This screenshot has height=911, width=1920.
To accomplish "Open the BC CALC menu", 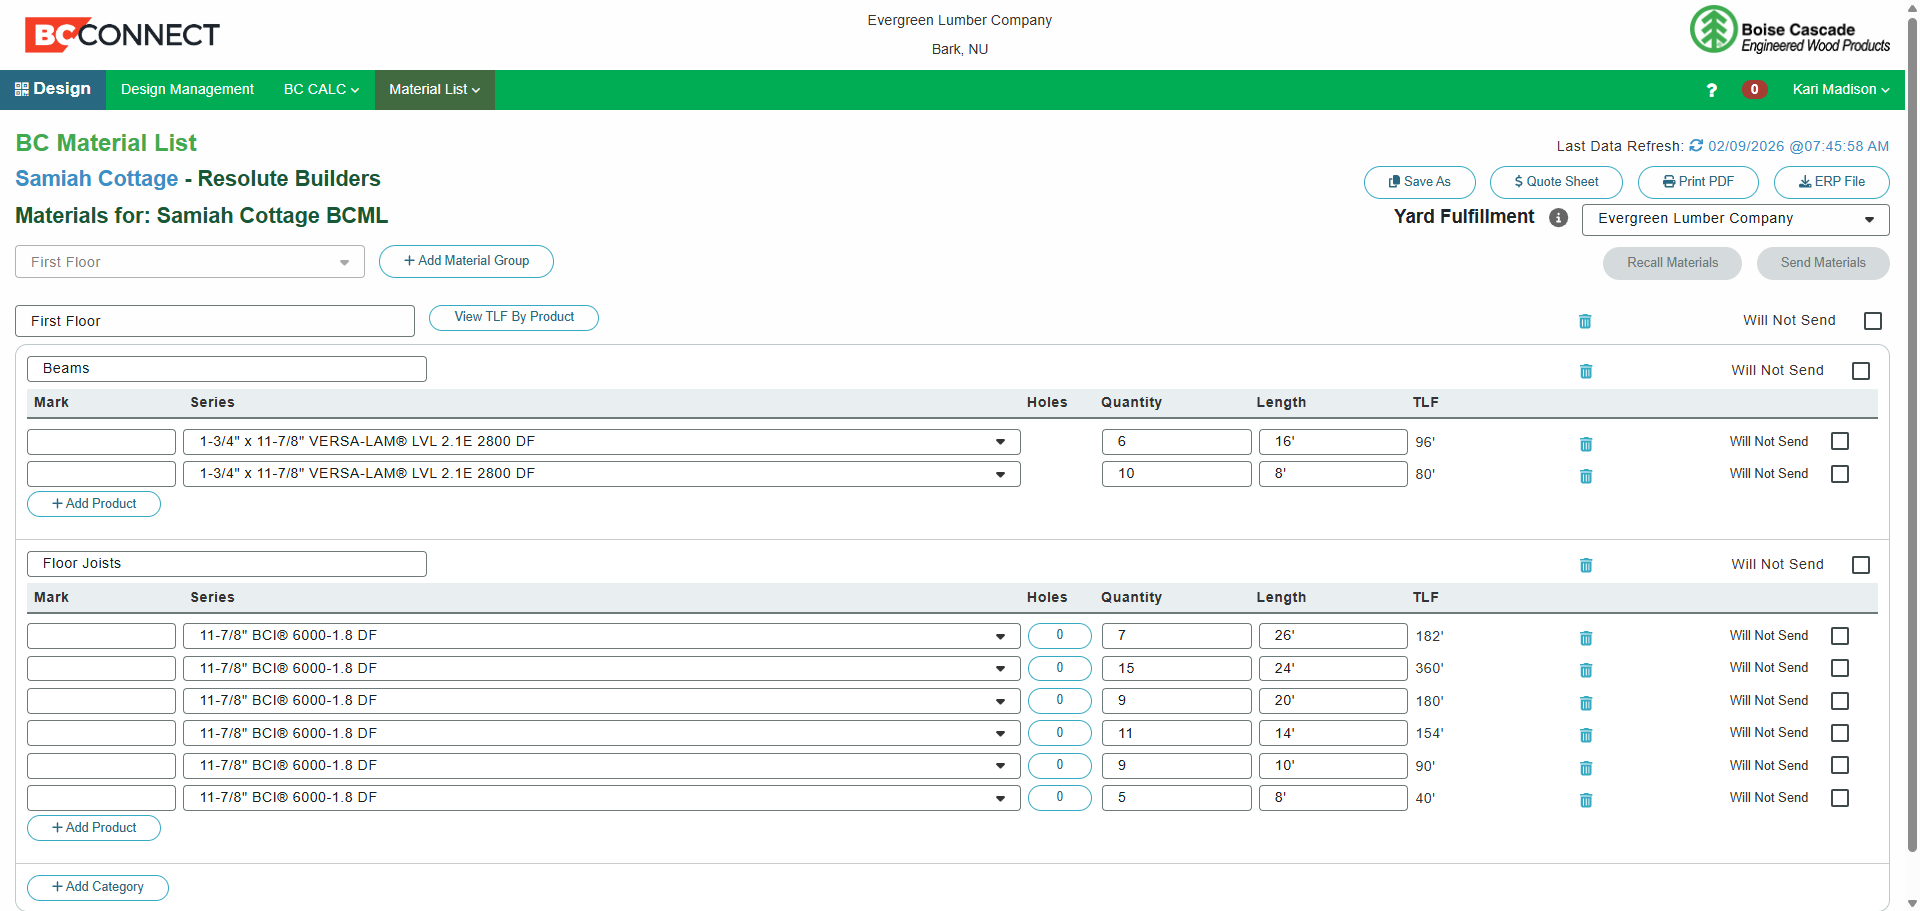I will 321,90.
